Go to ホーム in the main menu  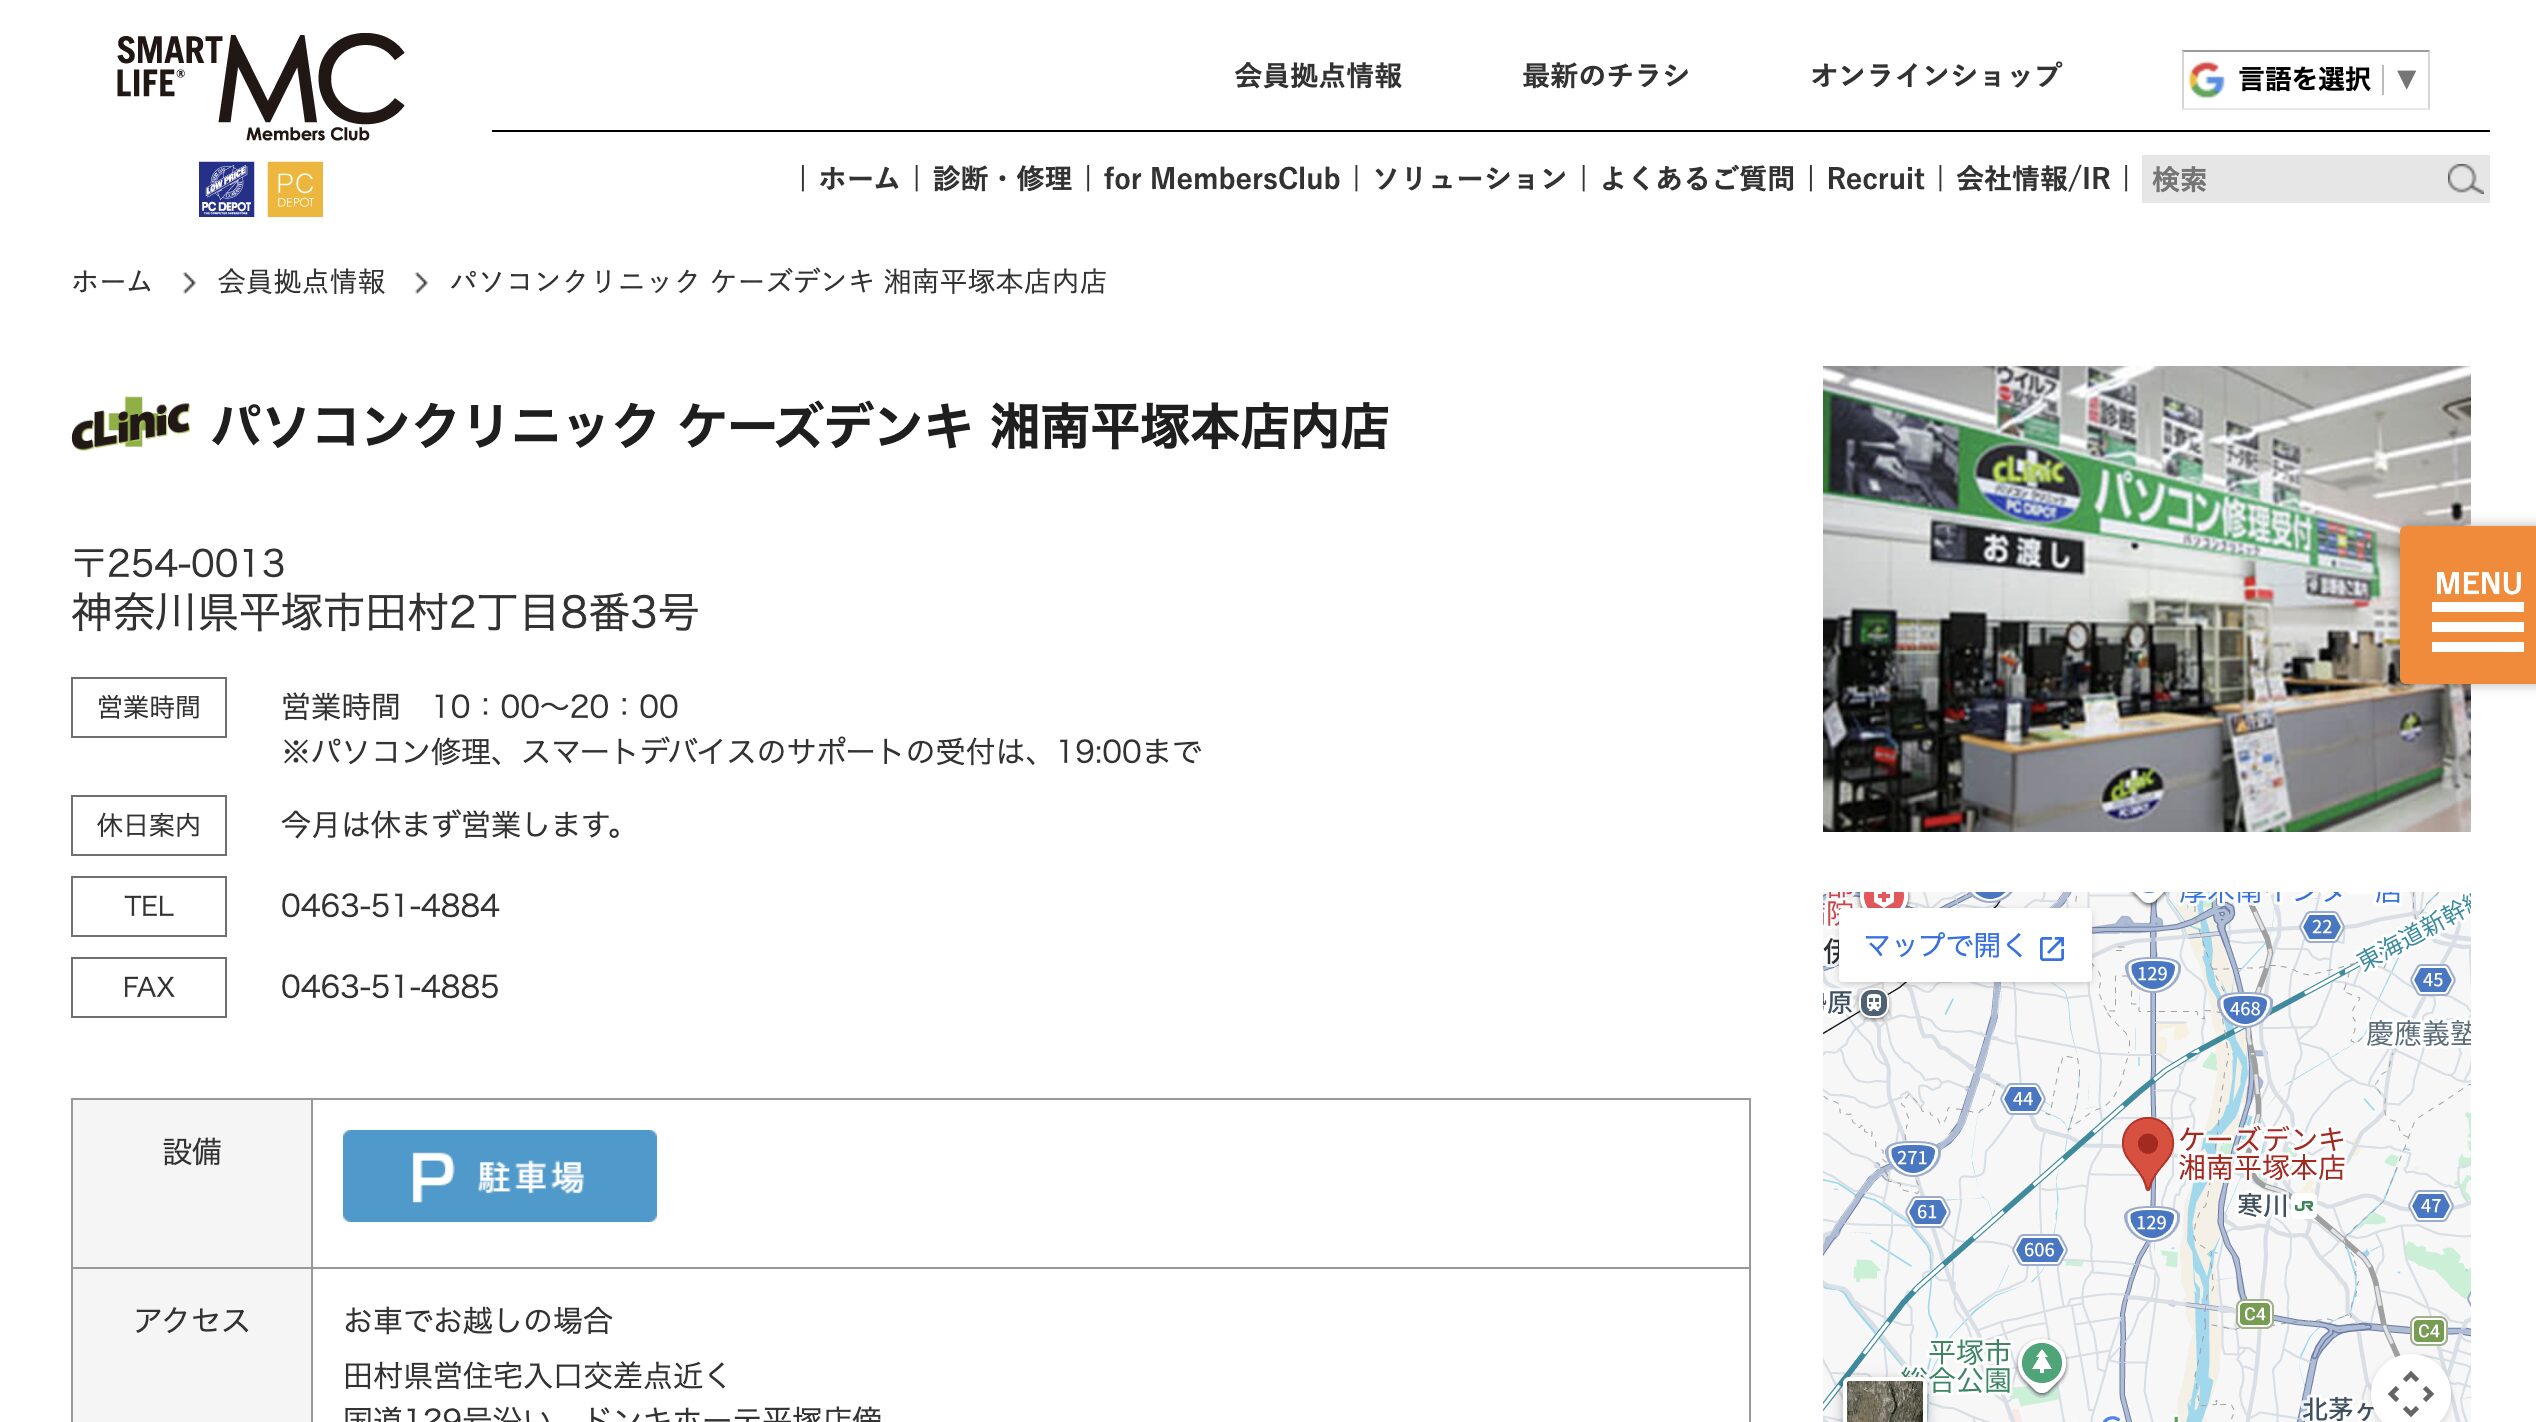click(x=859, y=179)
